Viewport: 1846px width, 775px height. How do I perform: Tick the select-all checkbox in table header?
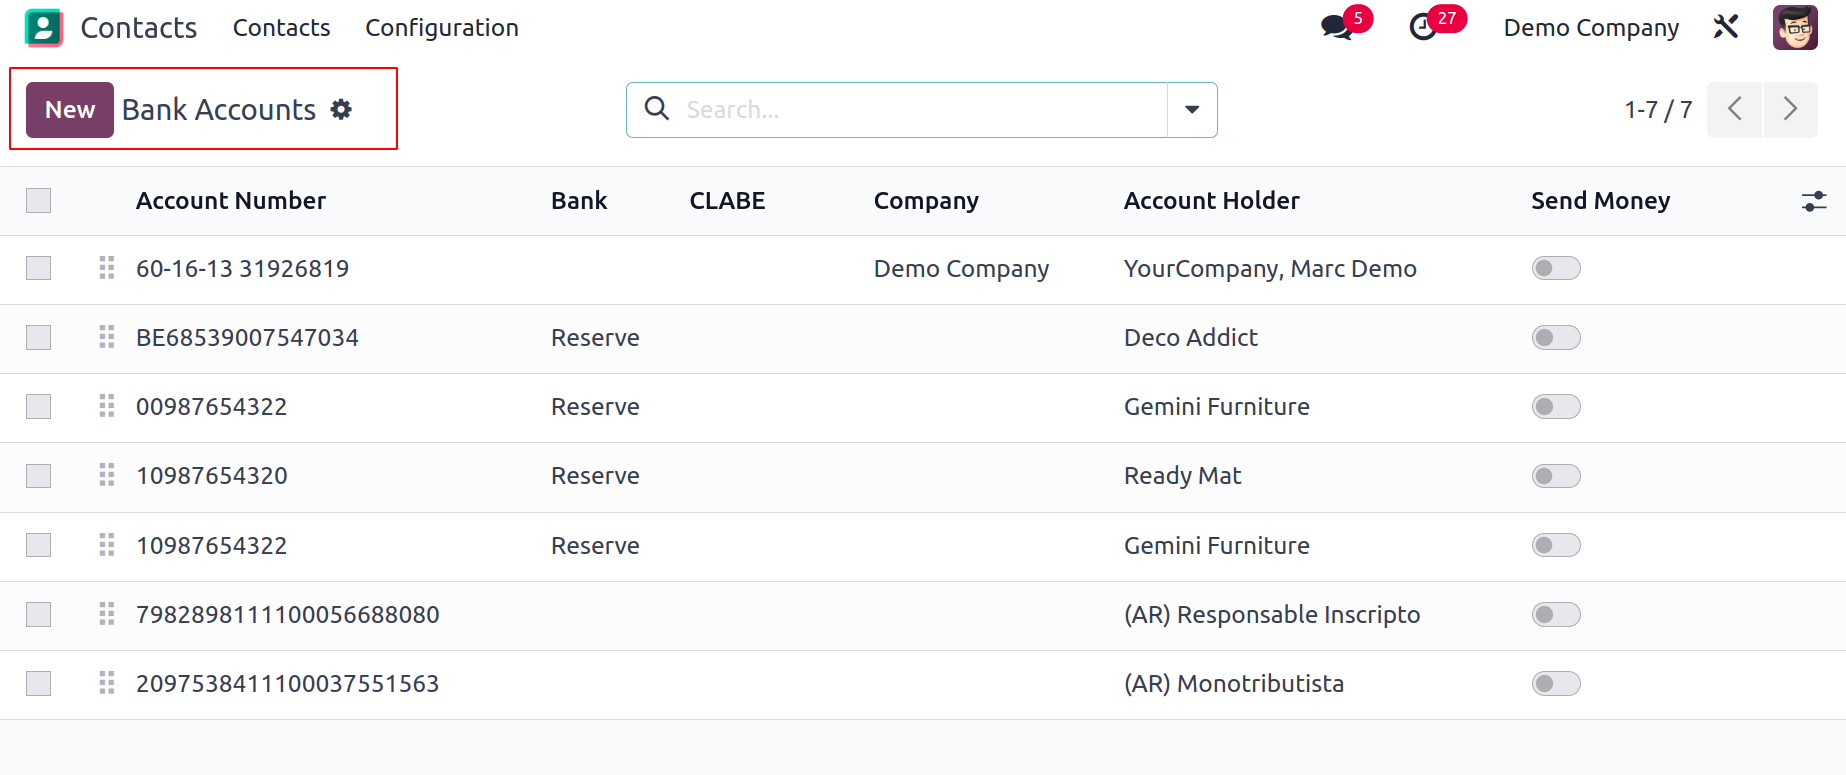(x=39, y=201)
